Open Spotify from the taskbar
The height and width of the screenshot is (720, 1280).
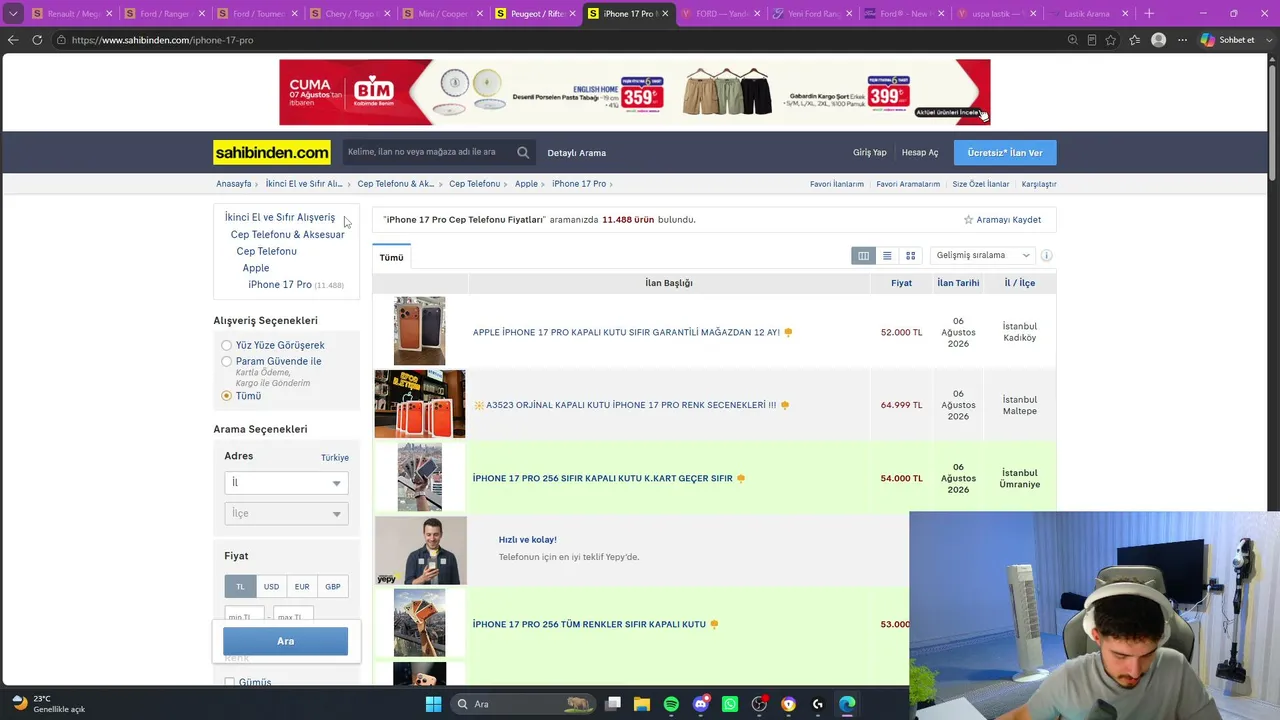coord(671,704)
